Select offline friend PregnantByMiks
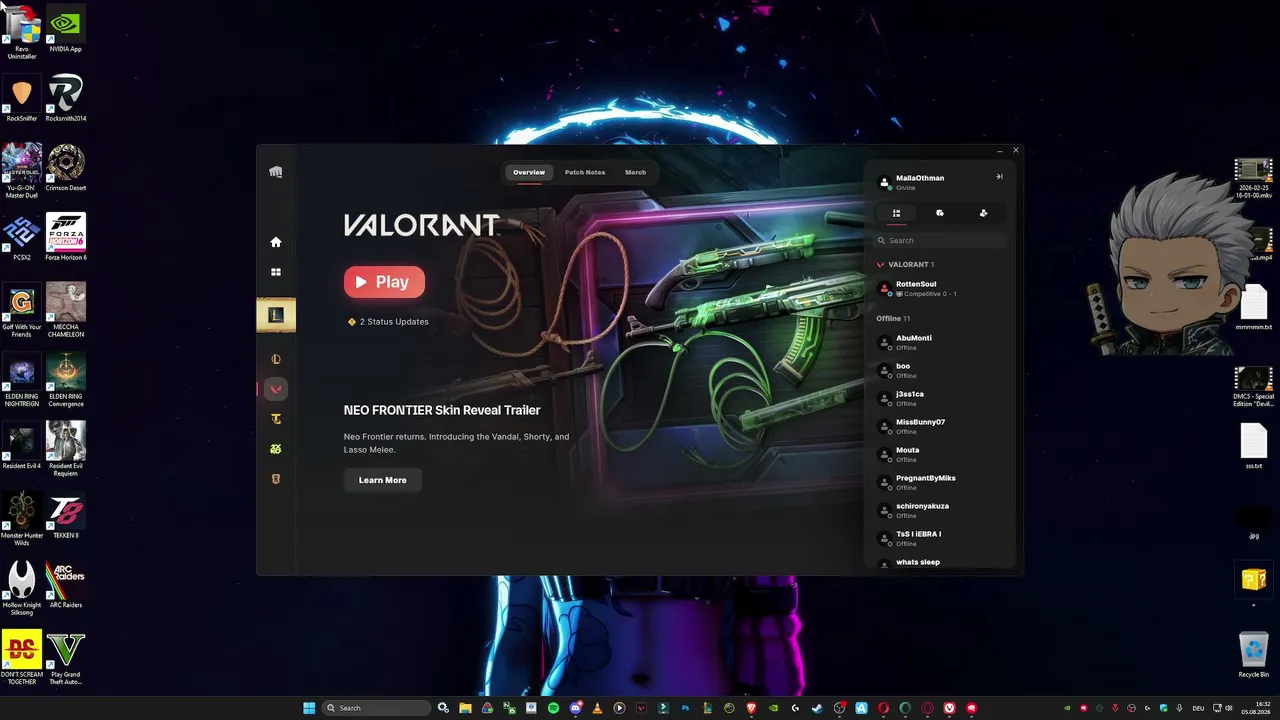Screen dimensions: 1280x720 940,482
